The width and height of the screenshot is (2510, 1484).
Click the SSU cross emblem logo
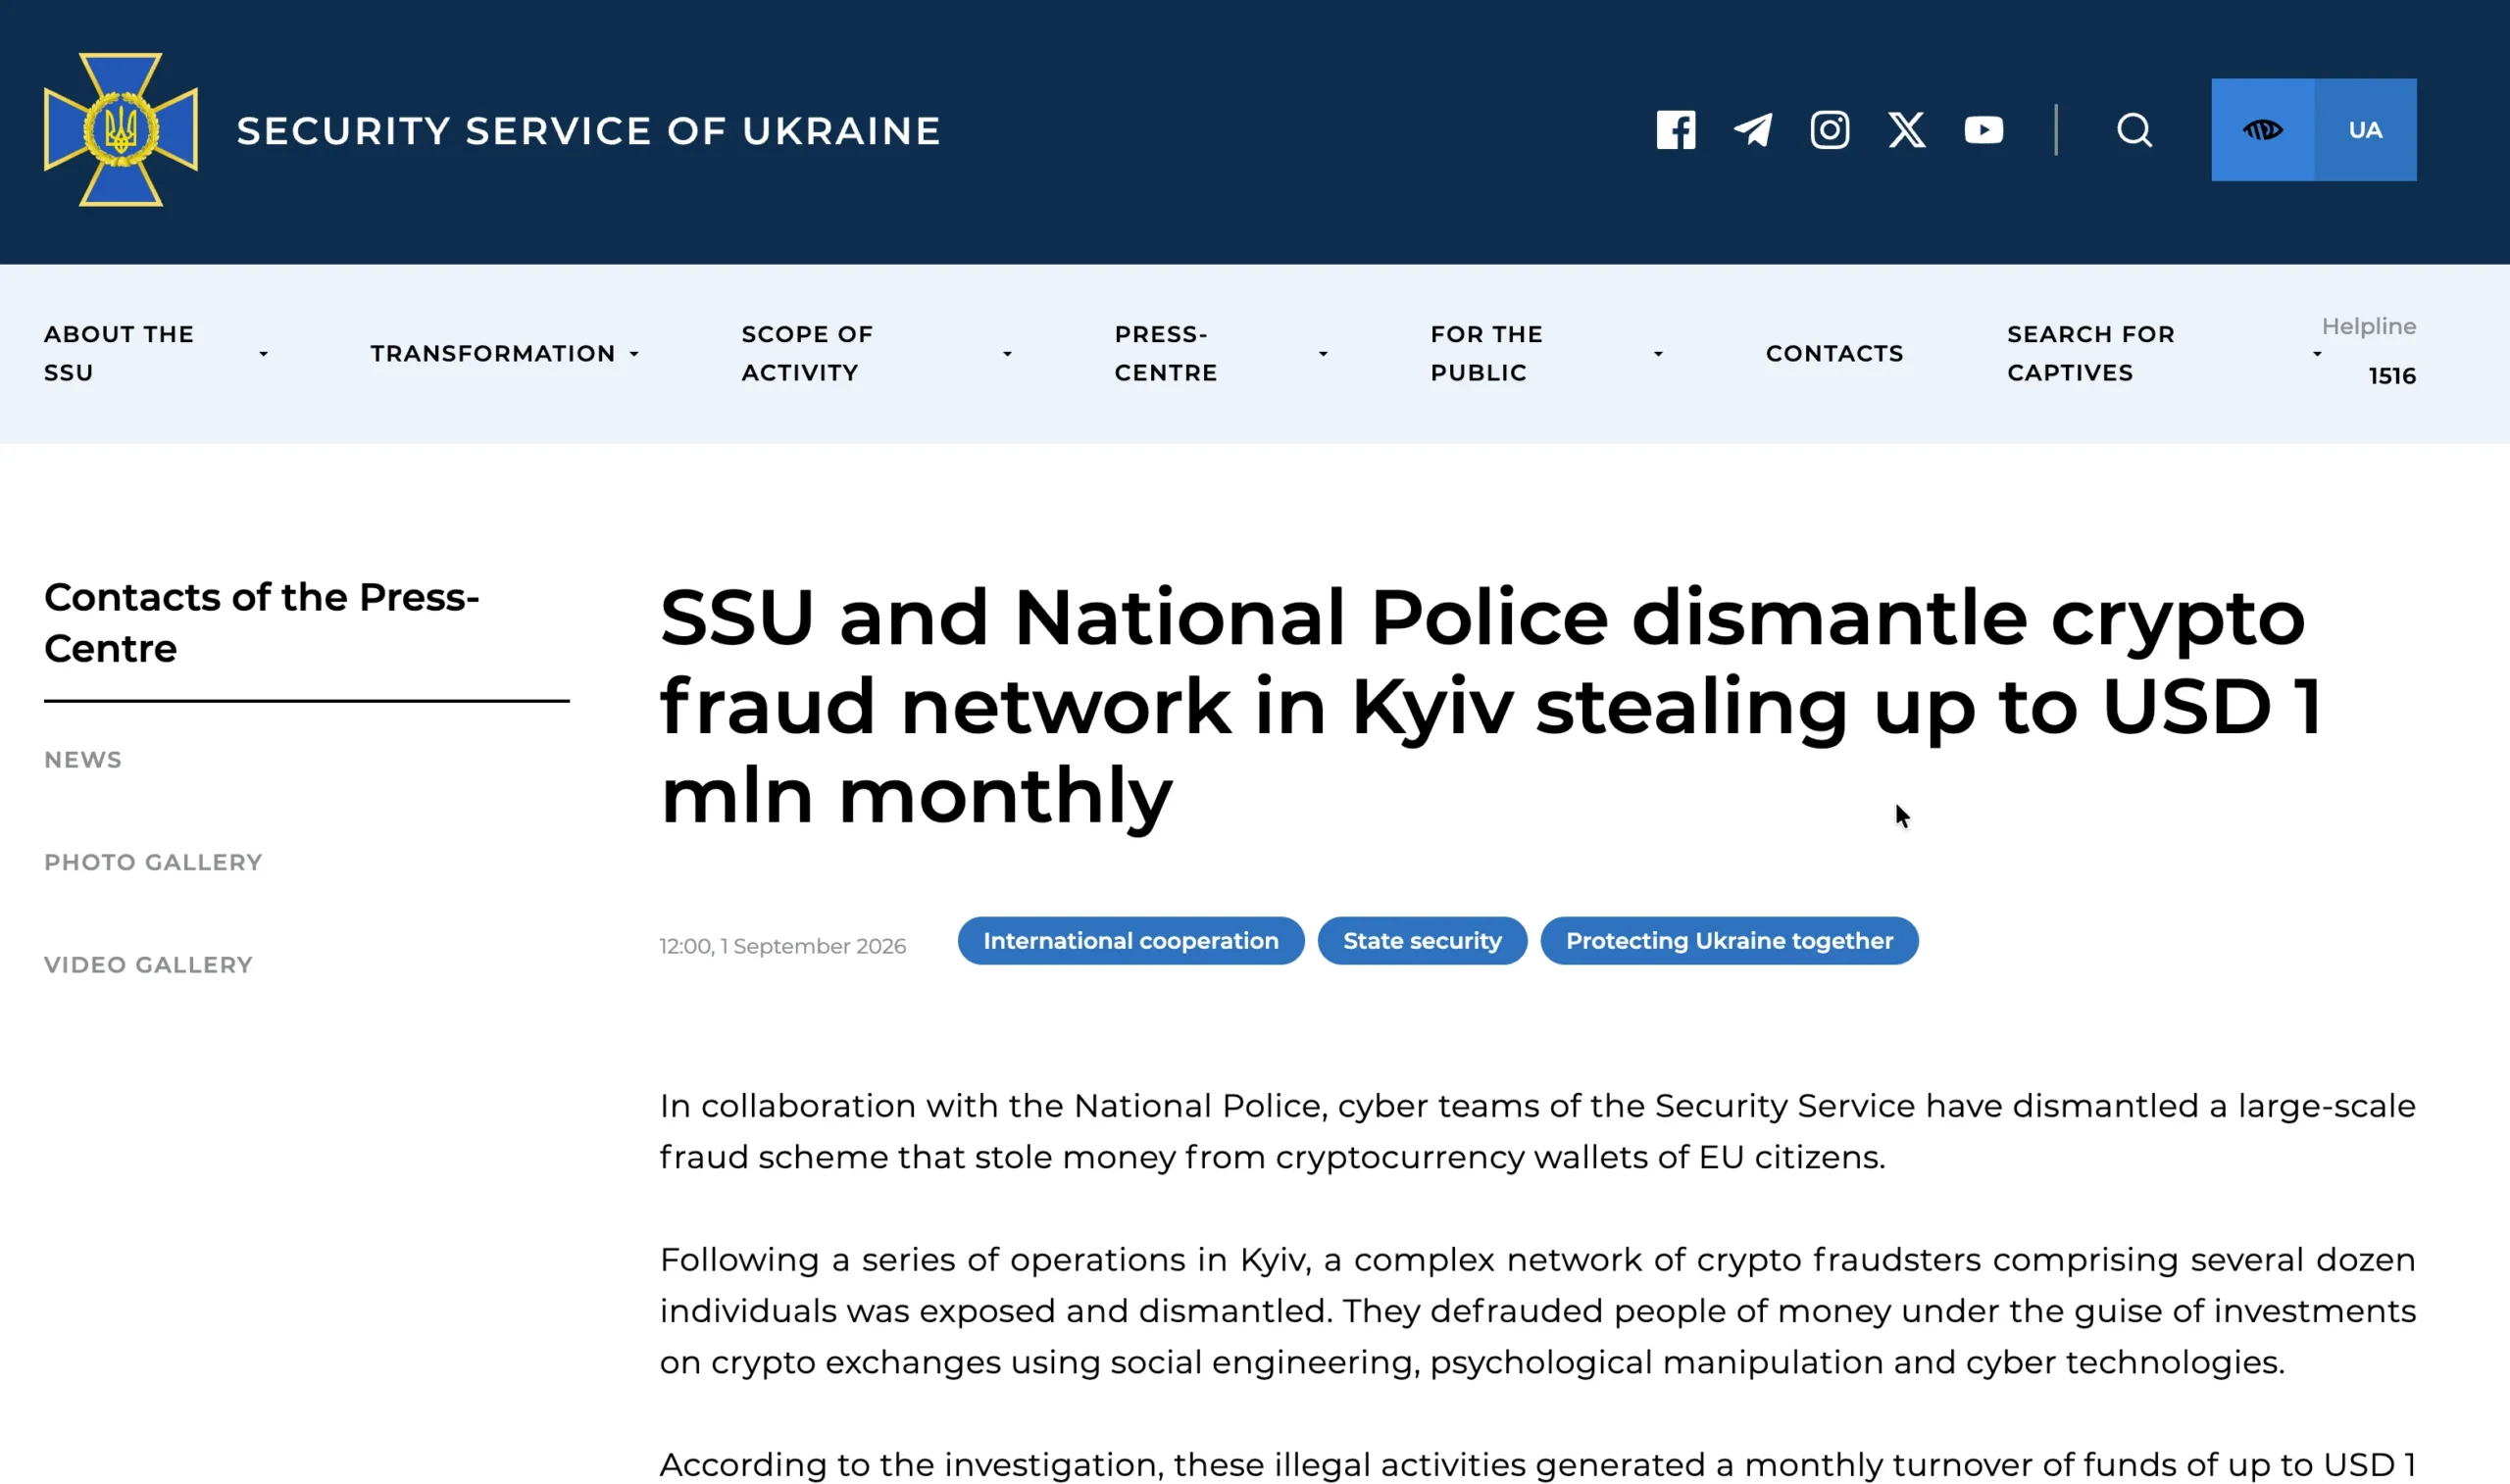pos(121,130)
